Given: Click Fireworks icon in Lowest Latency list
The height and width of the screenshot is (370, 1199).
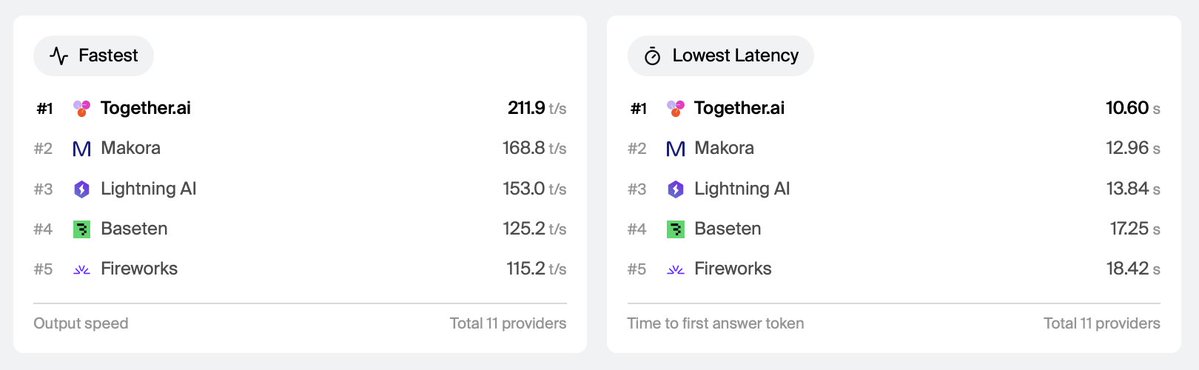Looking at the screenshot, I should [675, 269].
